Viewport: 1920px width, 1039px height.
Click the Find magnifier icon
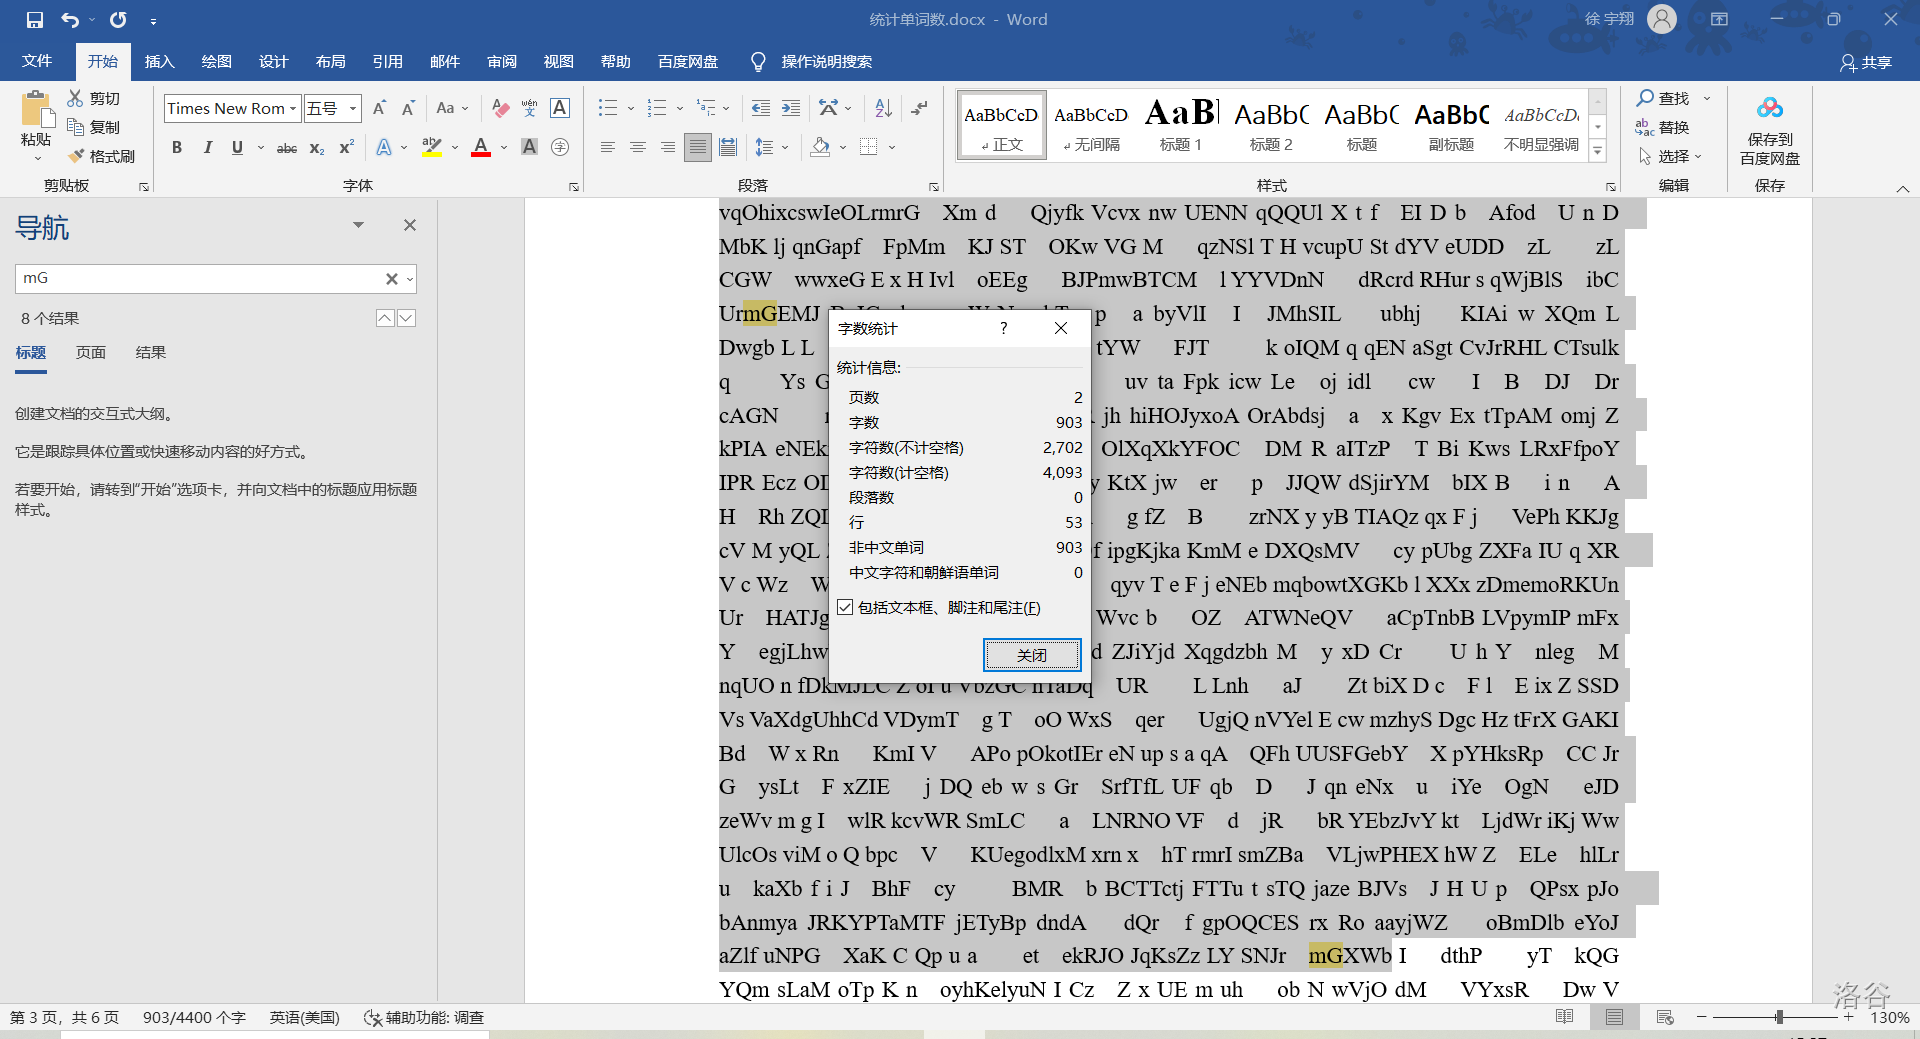click(x=1645, y=98)
